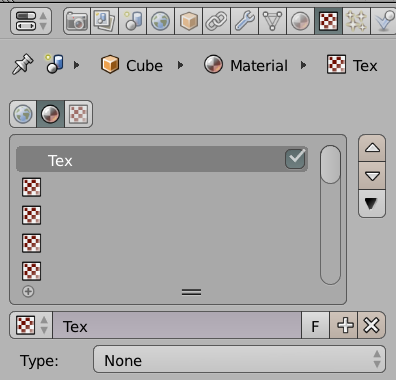Open the editor type selector button
396x380 pixels.
pyautogui.click(x=31, y=21)
